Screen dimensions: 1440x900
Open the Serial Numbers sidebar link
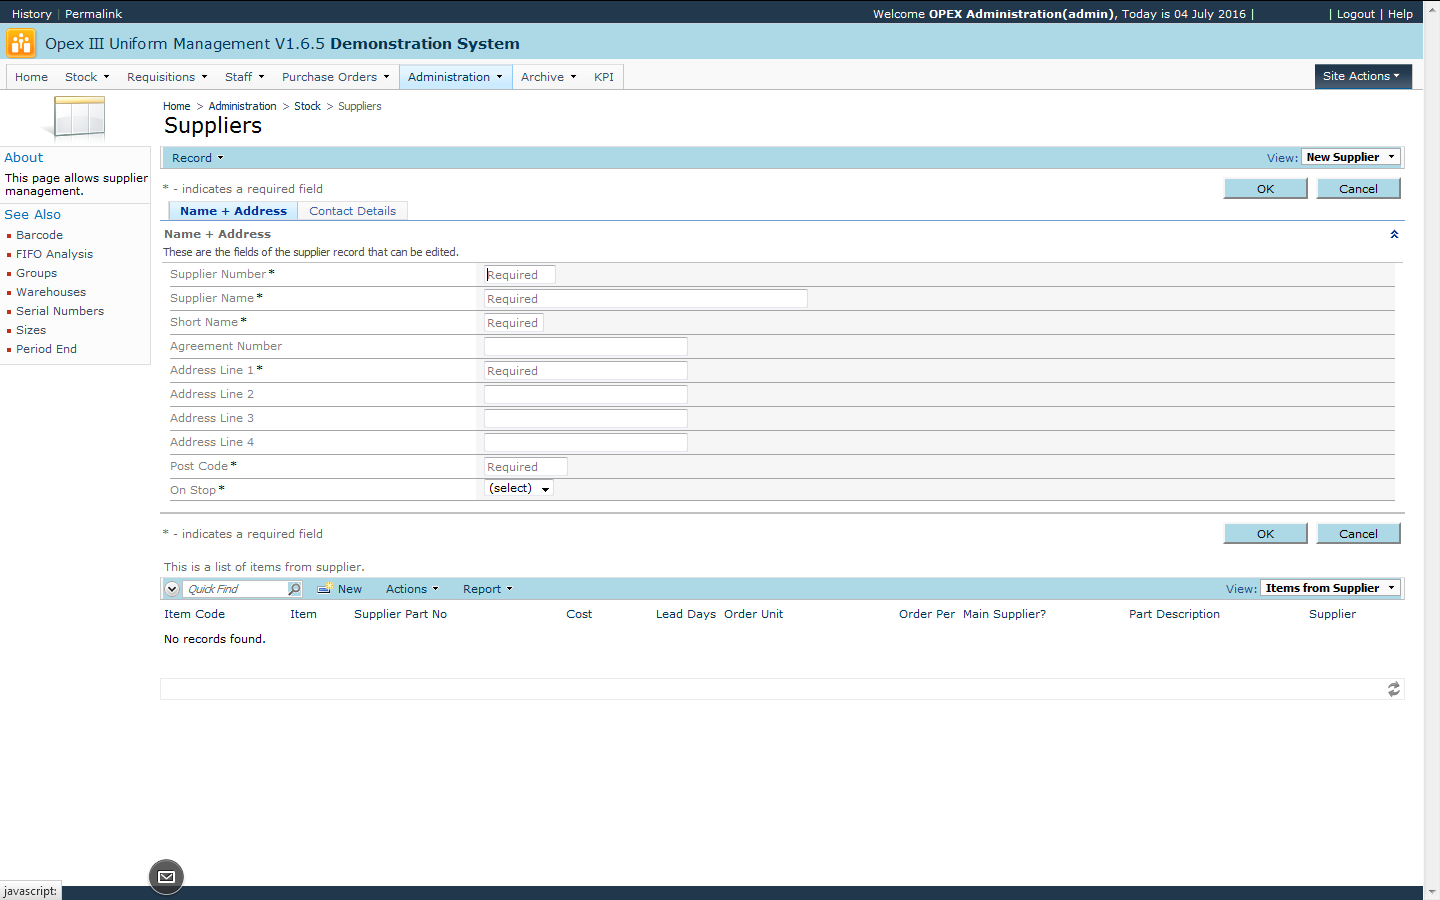59,311
